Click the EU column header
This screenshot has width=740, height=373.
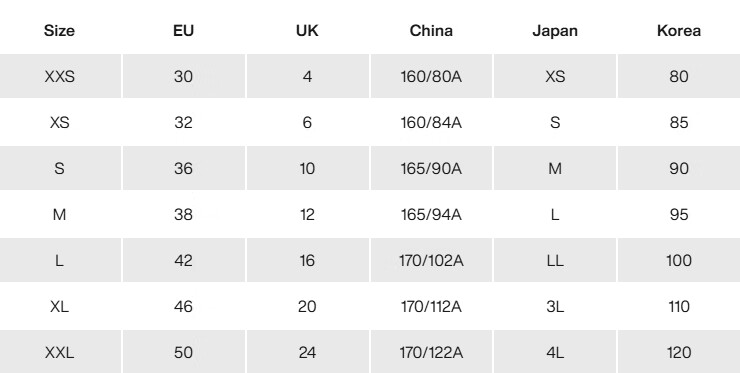tap(183, 31)
